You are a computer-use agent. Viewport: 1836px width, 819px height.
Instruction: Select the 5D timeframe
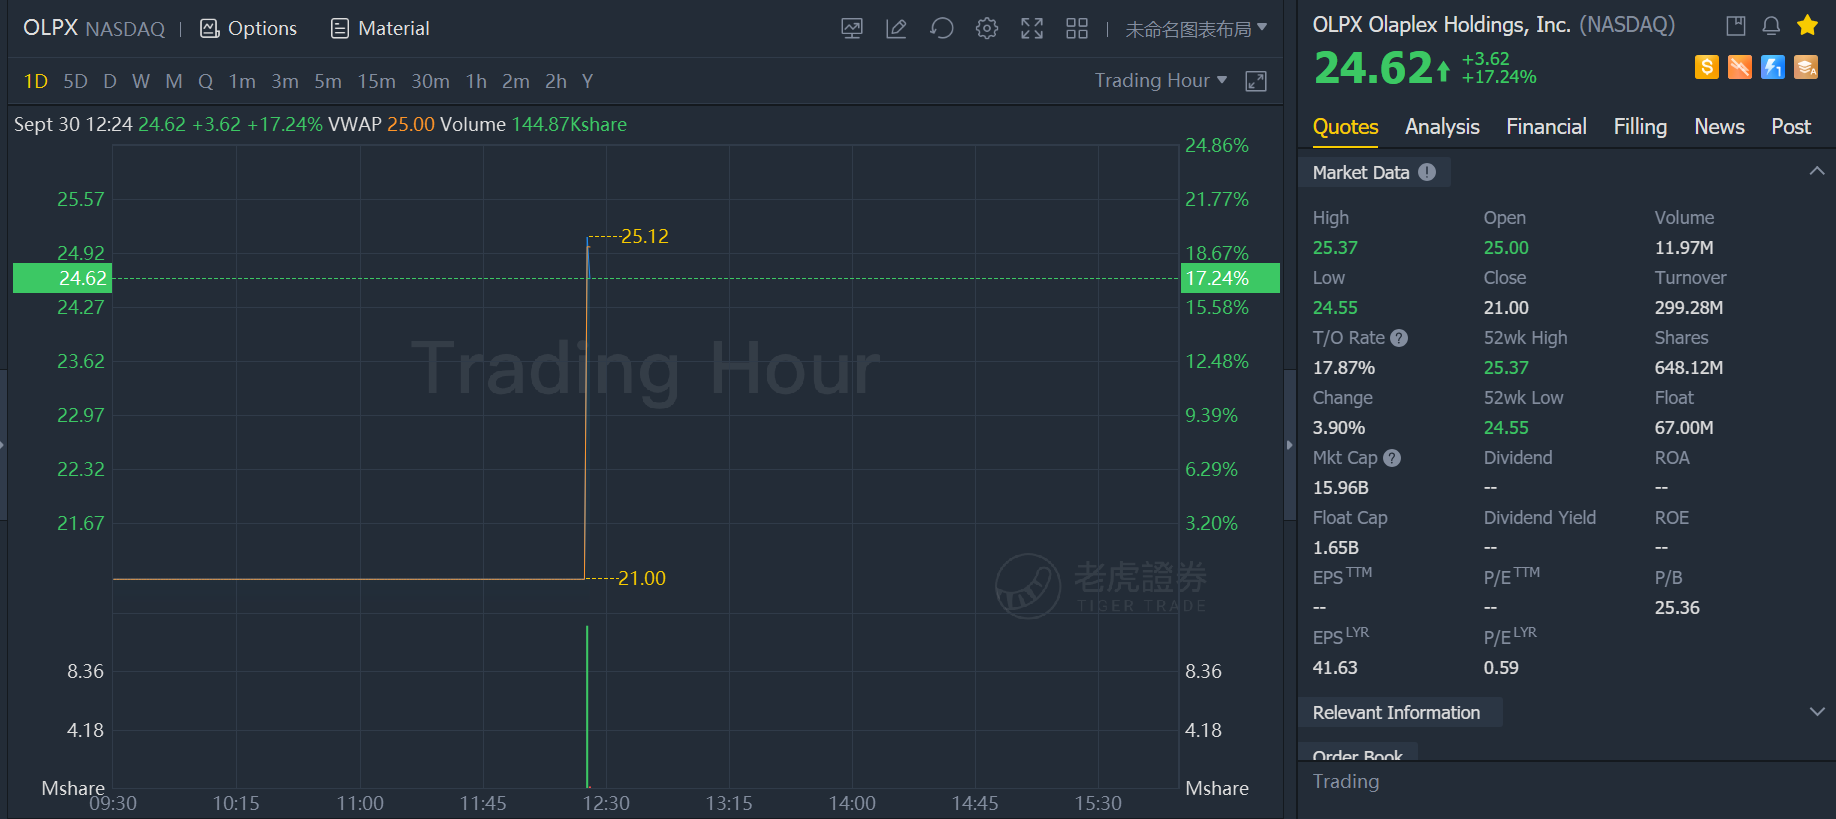tap(75, 81)
